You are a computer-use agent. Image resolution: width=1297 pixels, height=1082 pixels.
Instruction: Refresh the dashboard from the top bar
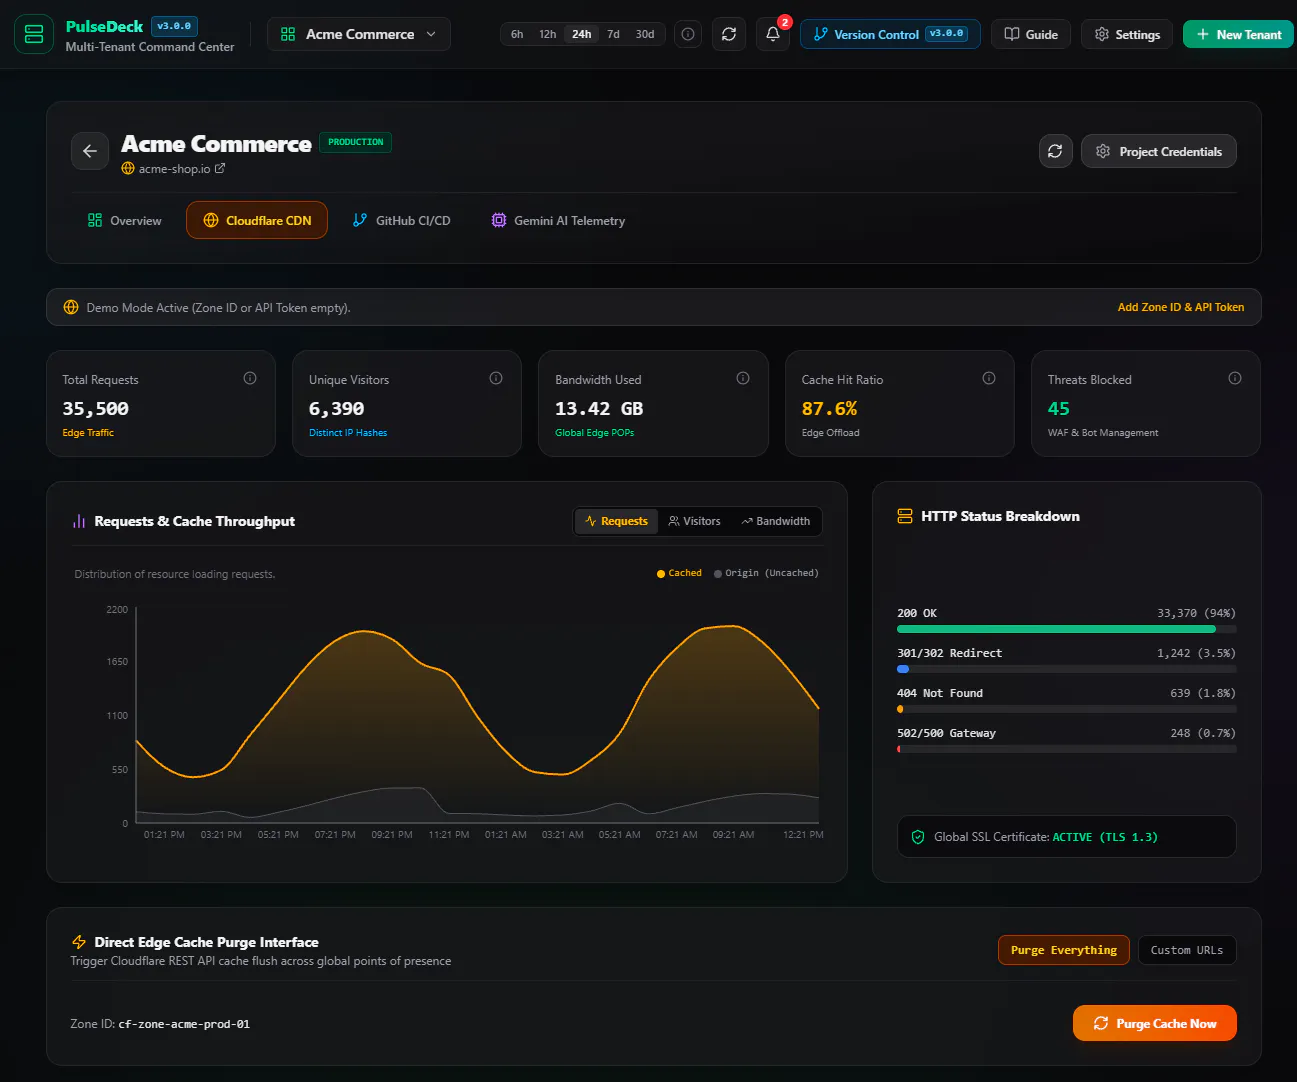(729, 34)
